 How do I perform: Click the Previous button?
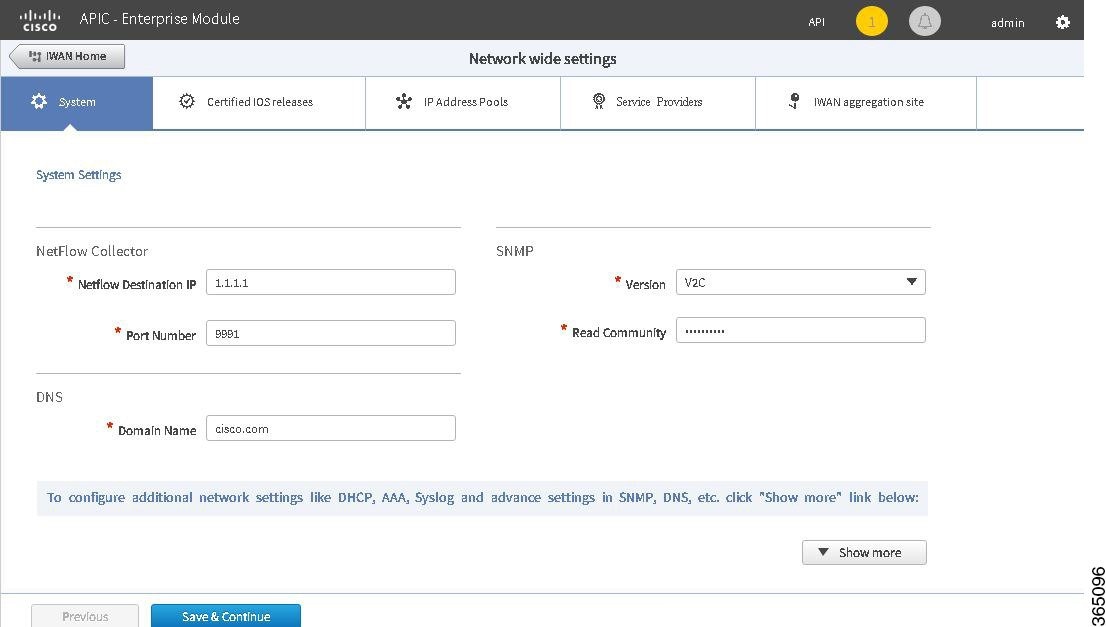pyautogui.click(x=85, y=616)
